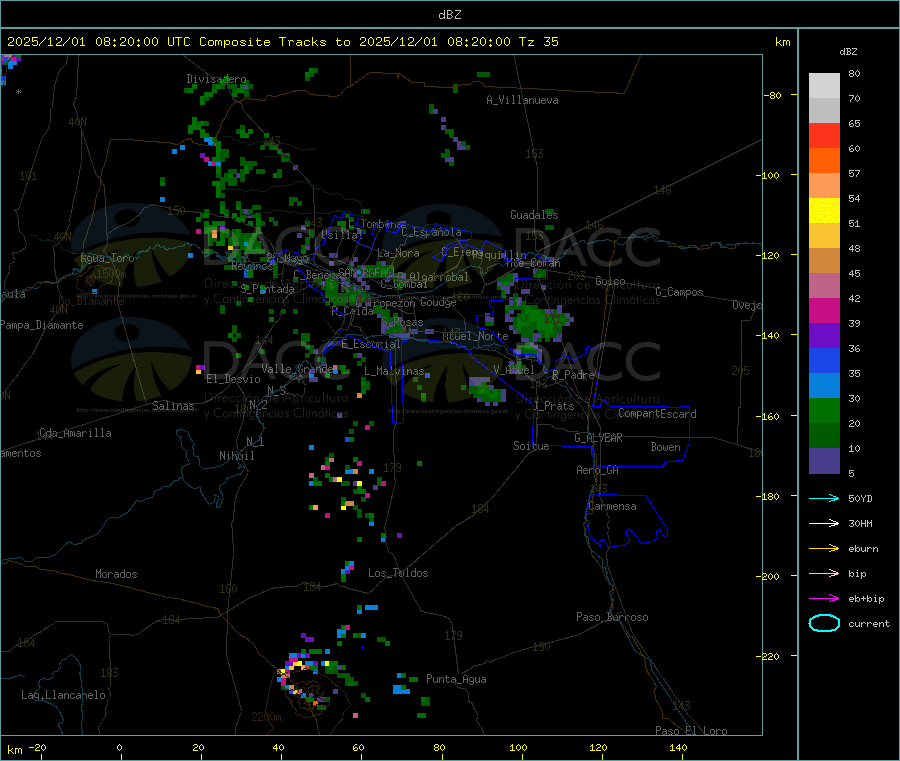This screenshot has height=761, width=900.
Task: Click the 'Pampa_Diamante' map label
Action: tap(42, 325)
